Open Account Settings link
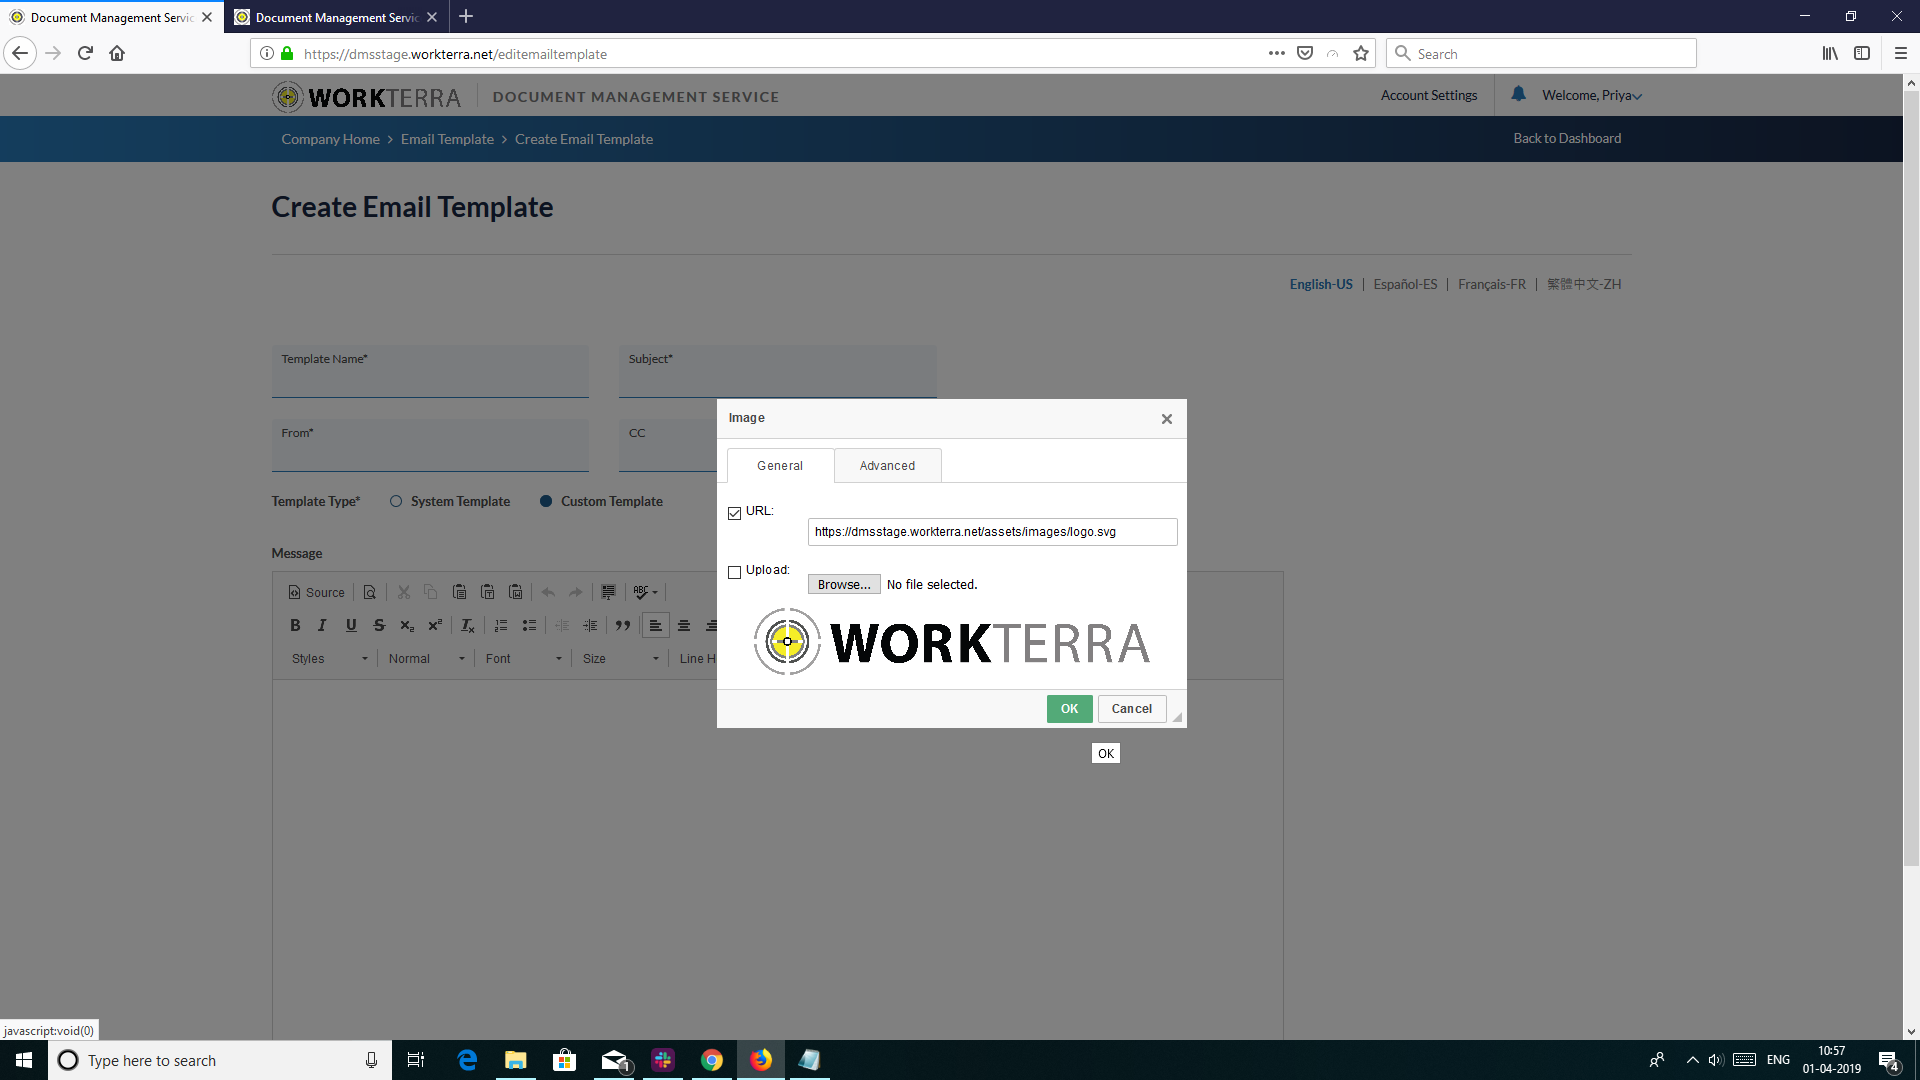 [1429, 95]
